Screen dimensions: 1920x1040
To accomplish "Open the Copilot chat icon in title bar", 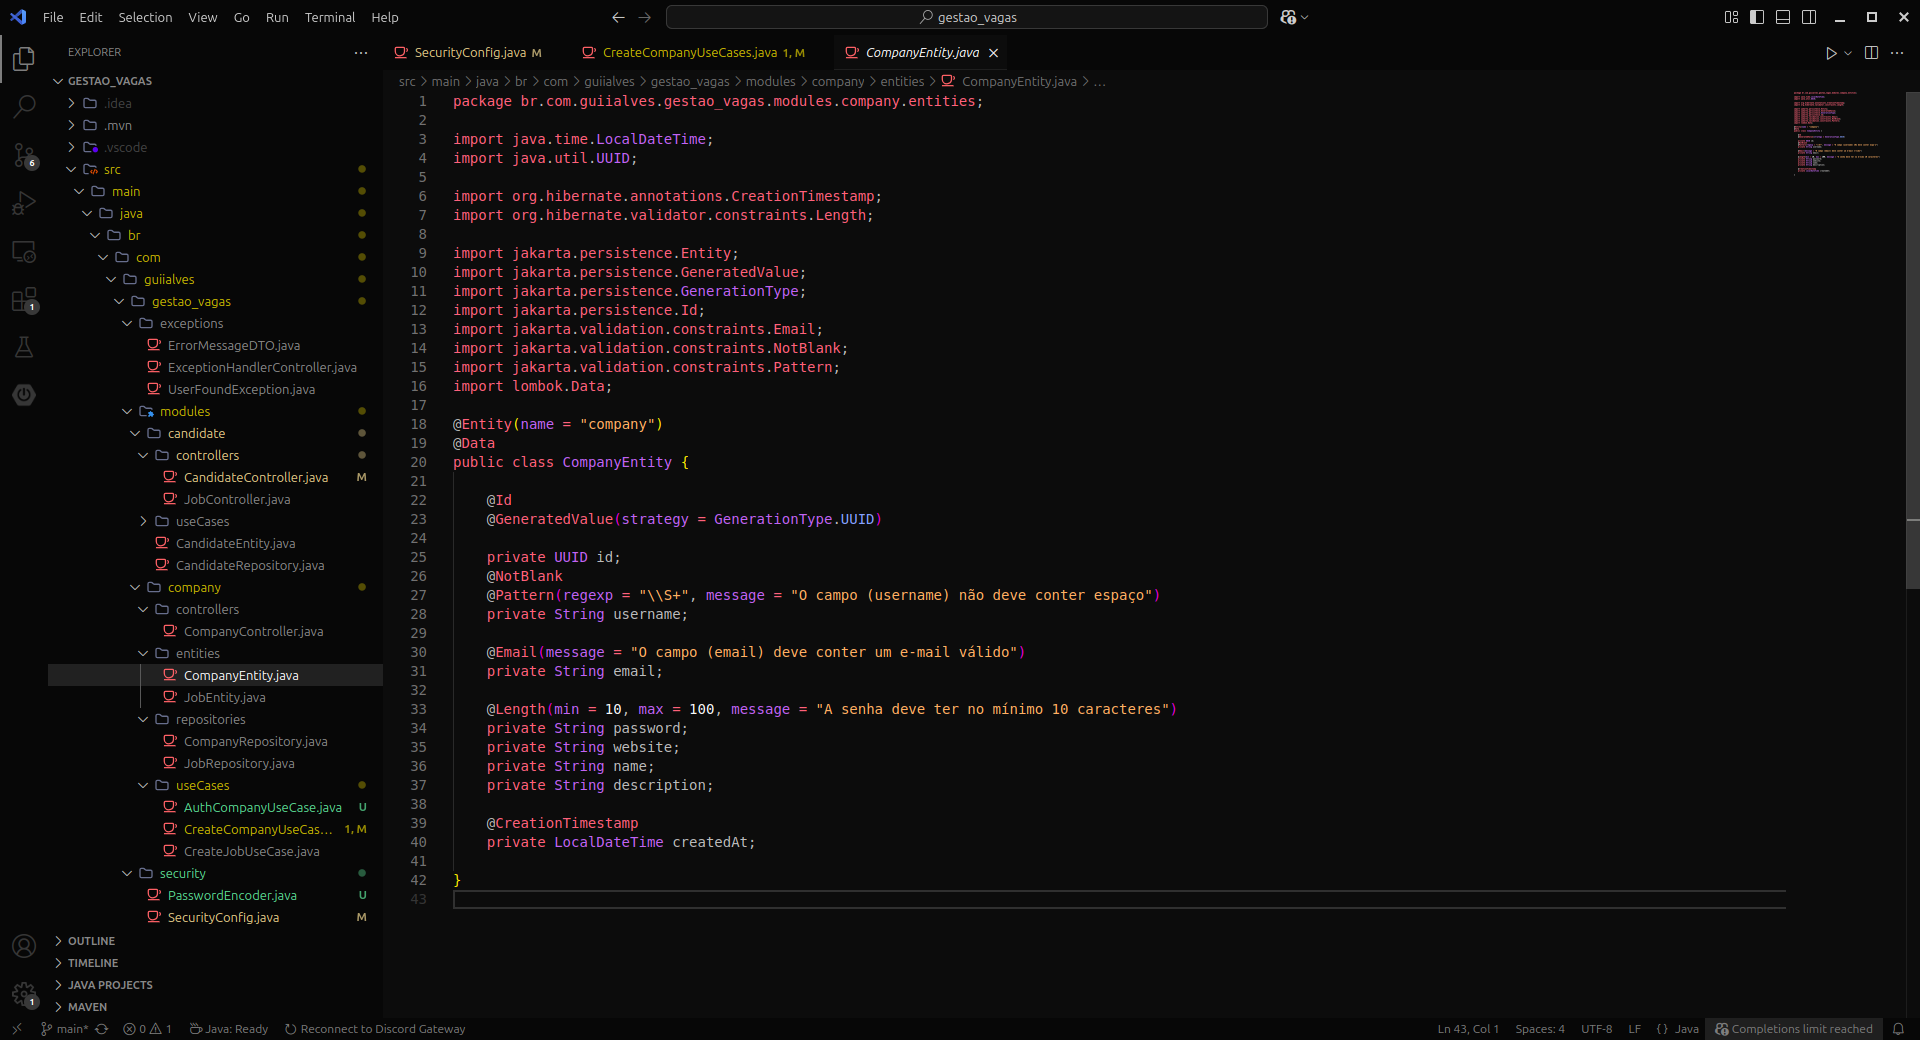I will [x=1288, y=17].
